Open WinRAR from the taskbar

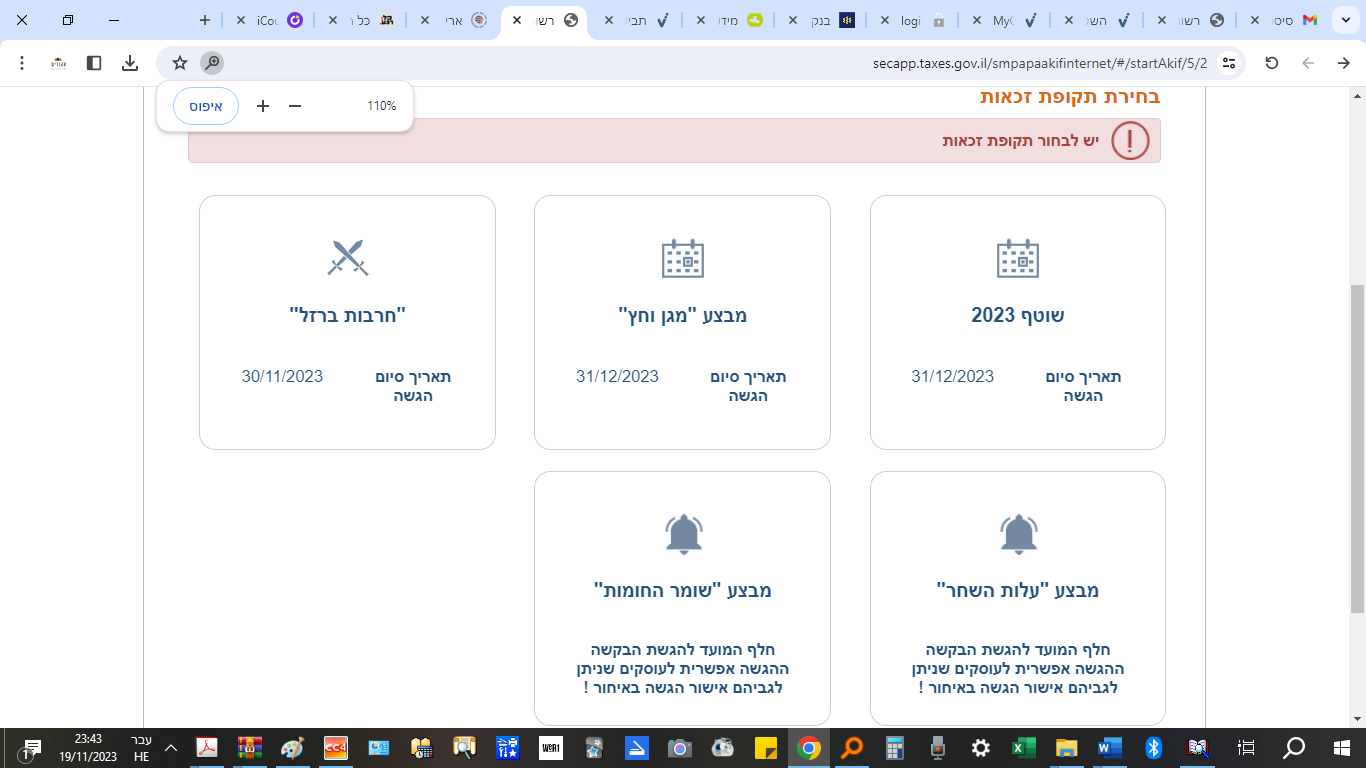249,748
